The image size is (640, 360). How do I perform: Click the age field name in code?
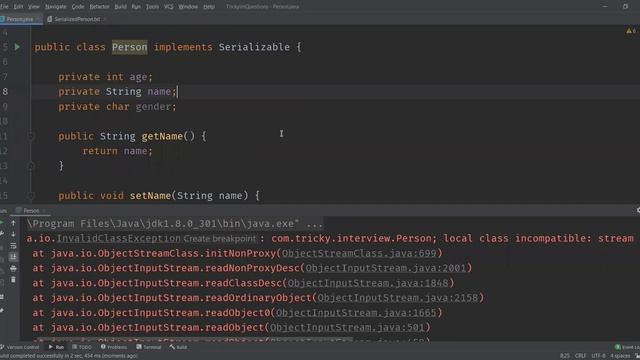[138, 77]
